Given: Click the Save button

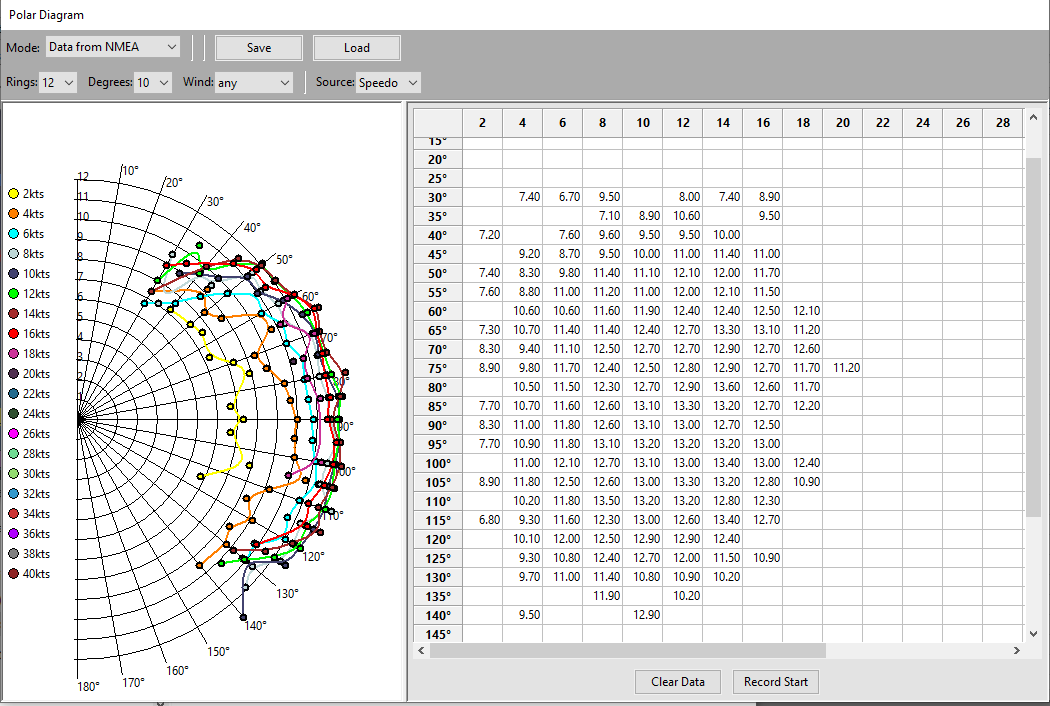Looking at the screenshot, I should click(258, 48).
